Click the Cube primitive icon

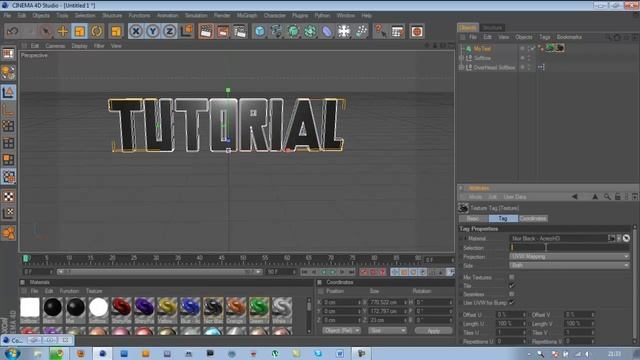[x=260, y=31]
